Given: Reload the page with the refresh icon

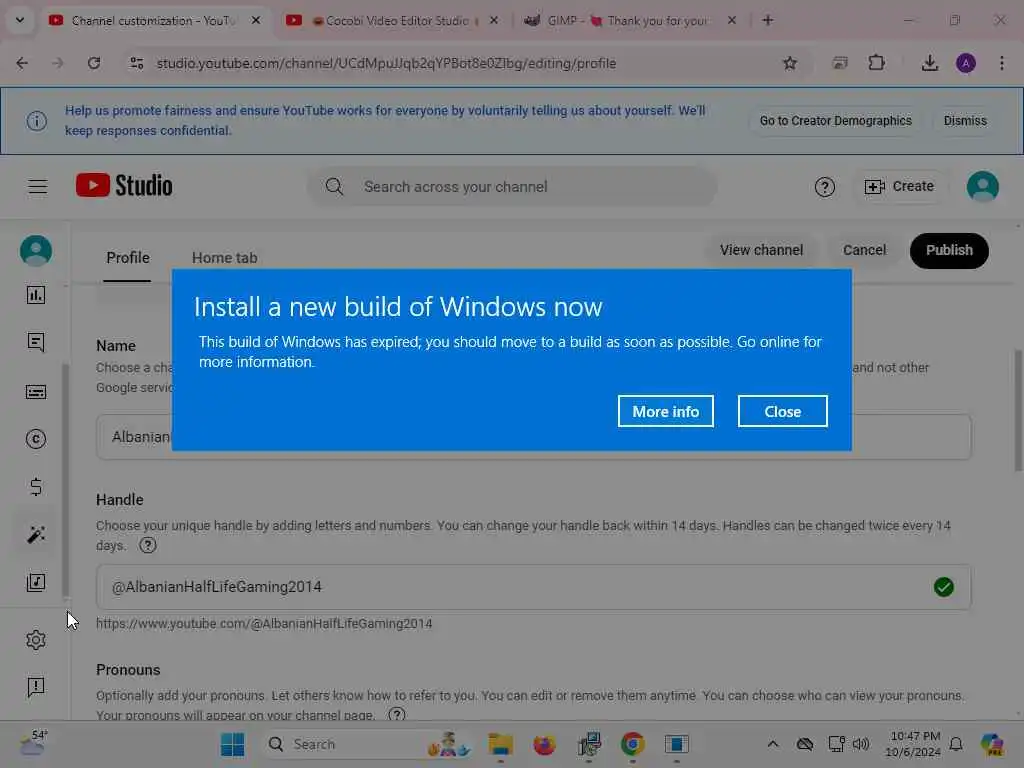Looking at the screenshot, I should click(x=94, y=63).
